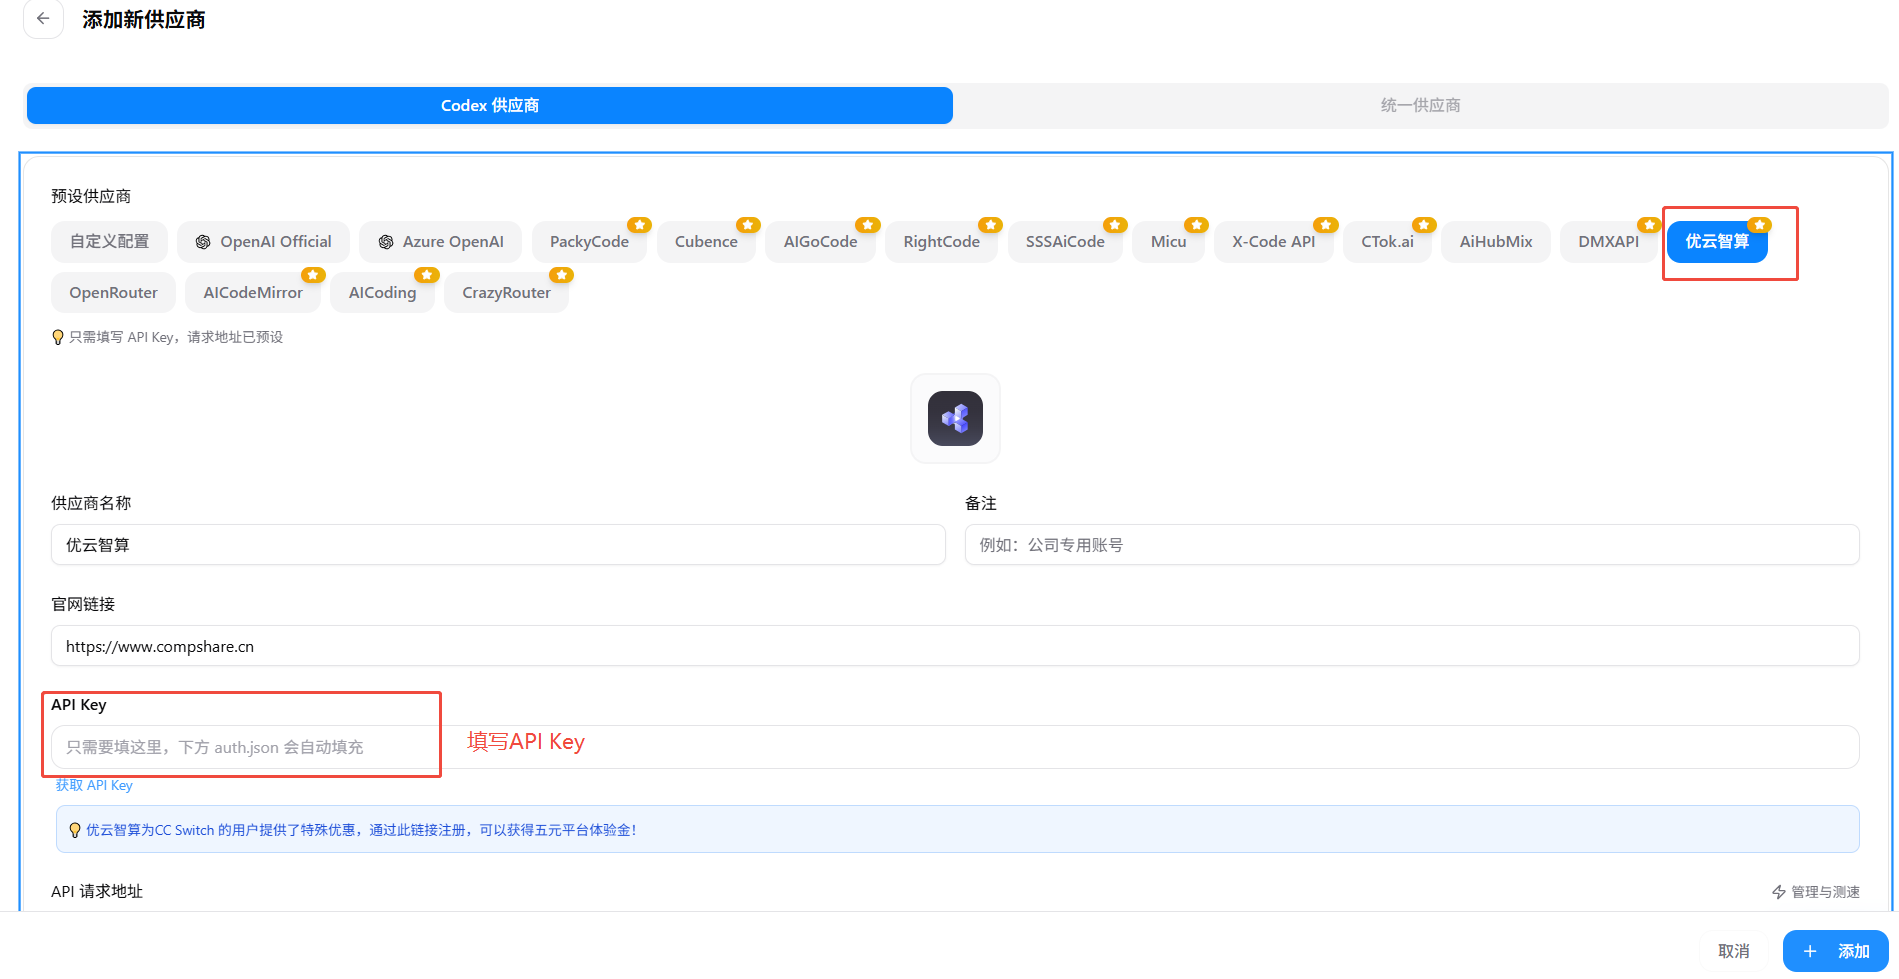Select the OpenAI Official preset
The image size is (1899, 979).
pyautogui.click(x=263, y=242)
